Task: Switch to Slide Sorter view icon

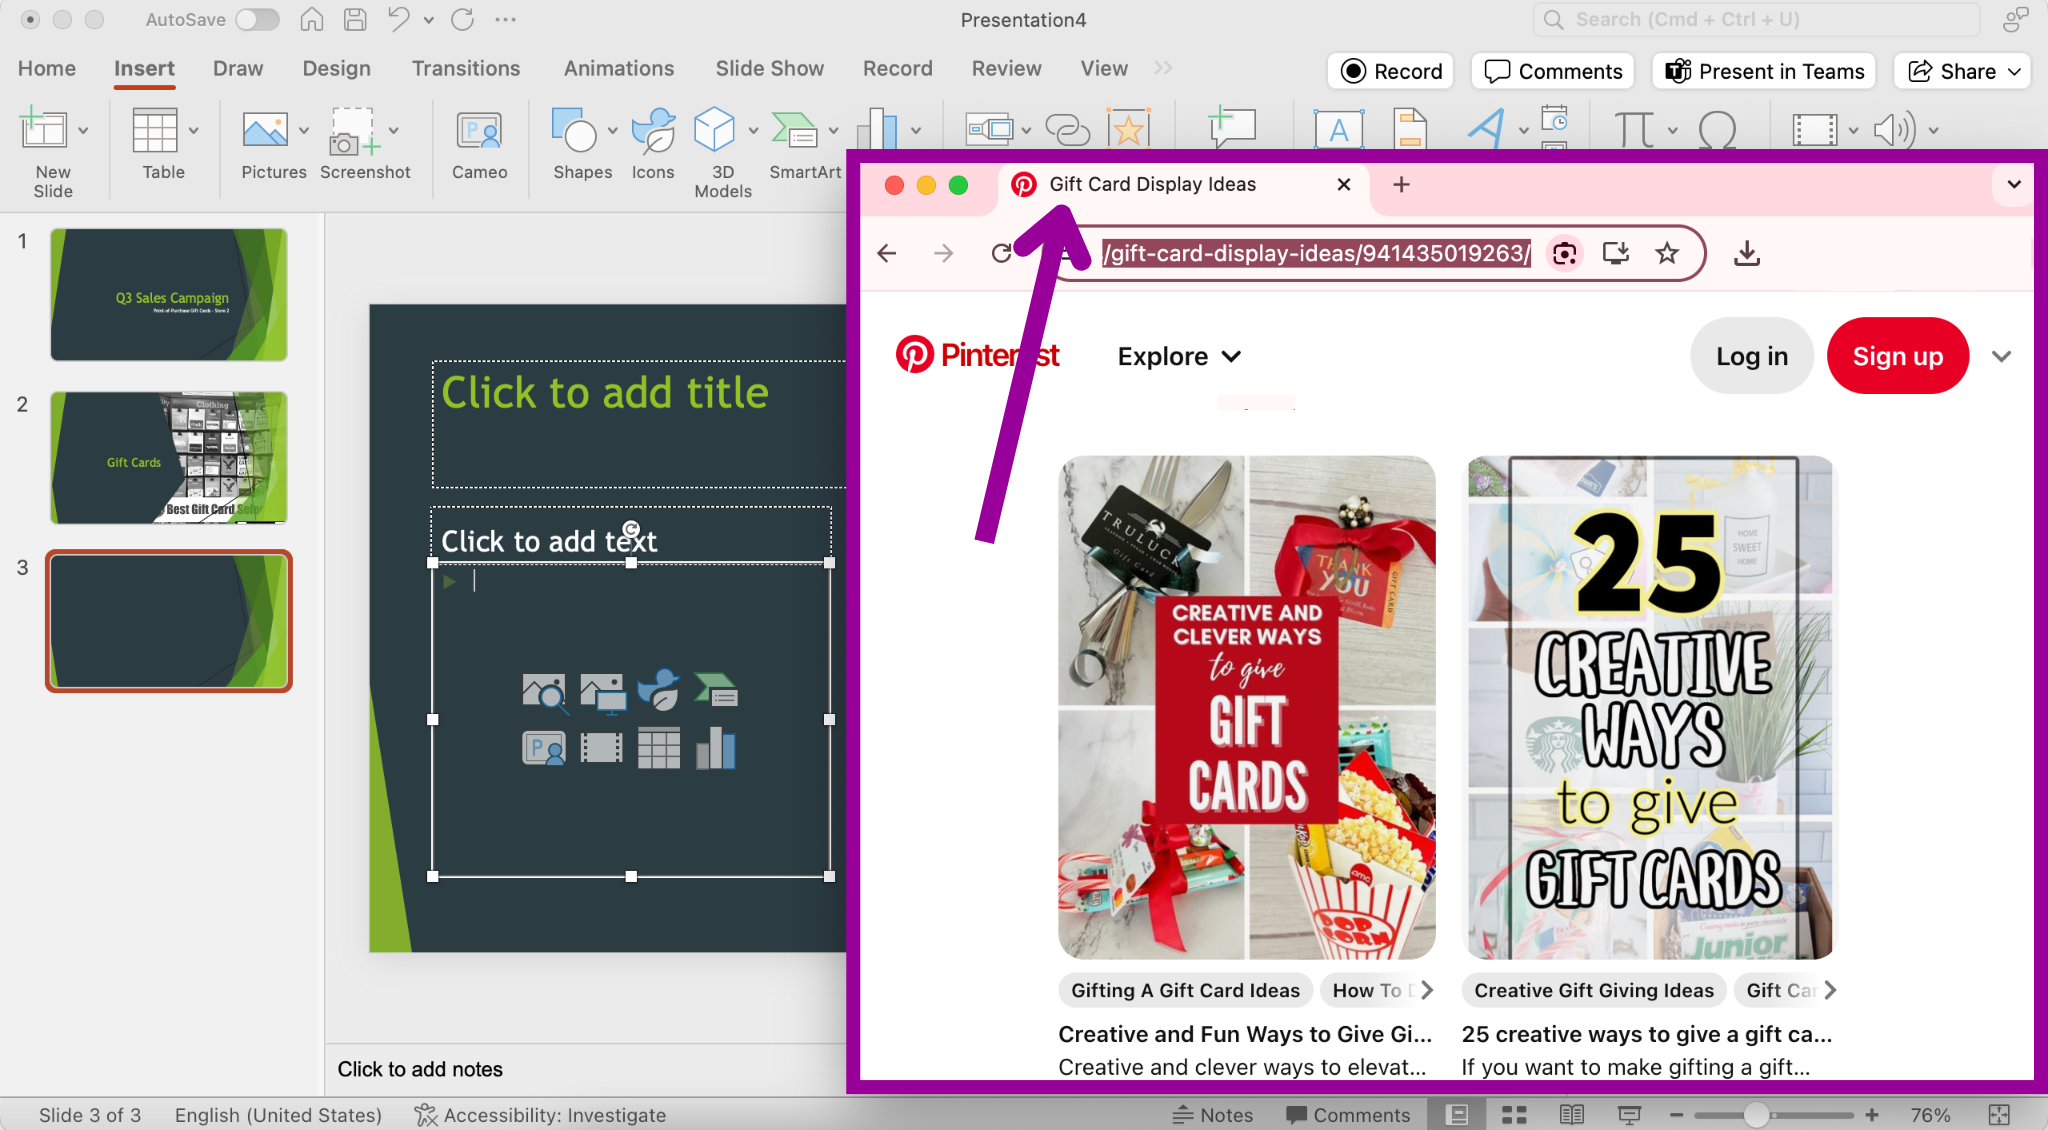Action: point(1514,1114)
